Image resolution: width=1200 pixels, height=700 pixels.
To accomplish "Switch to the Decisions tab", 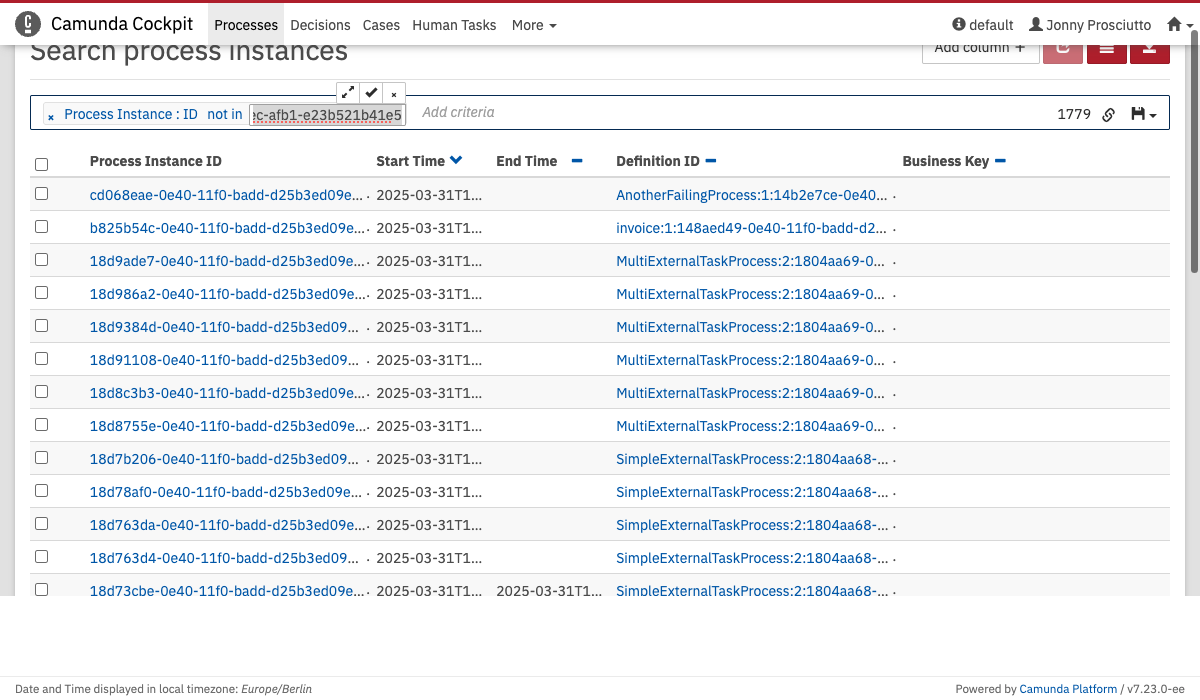I will 320,25.
